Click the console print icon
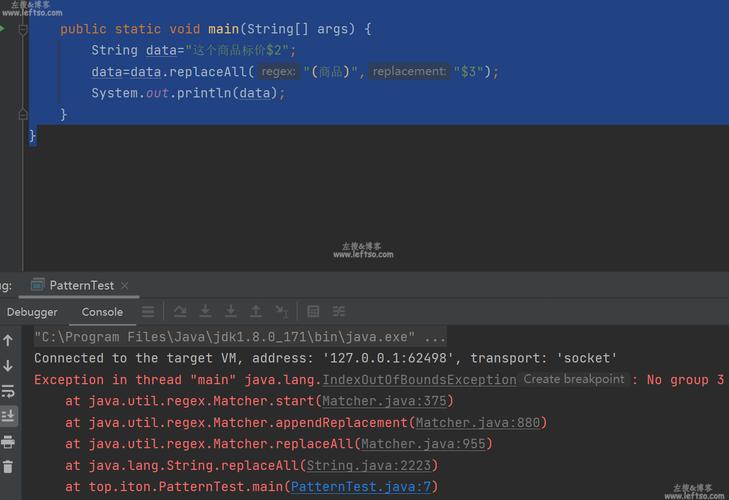729x500 pixels. pos(8,441)
